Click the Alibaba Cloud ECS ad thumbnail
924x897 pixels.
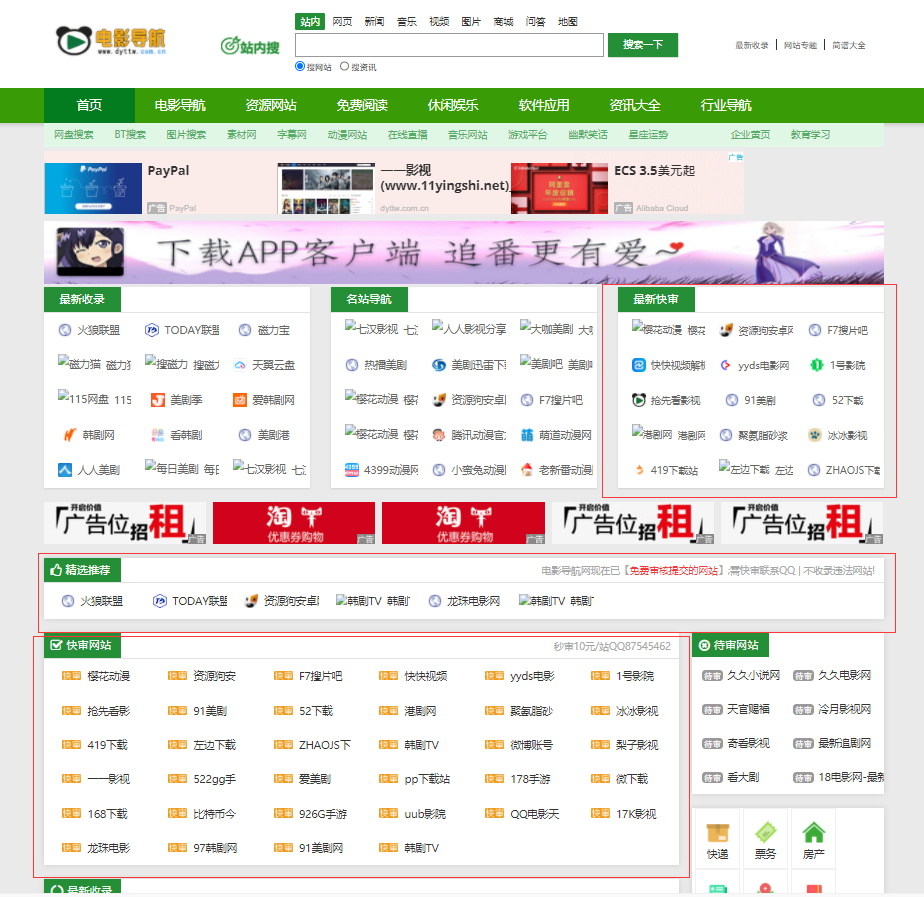click(559, 188)
